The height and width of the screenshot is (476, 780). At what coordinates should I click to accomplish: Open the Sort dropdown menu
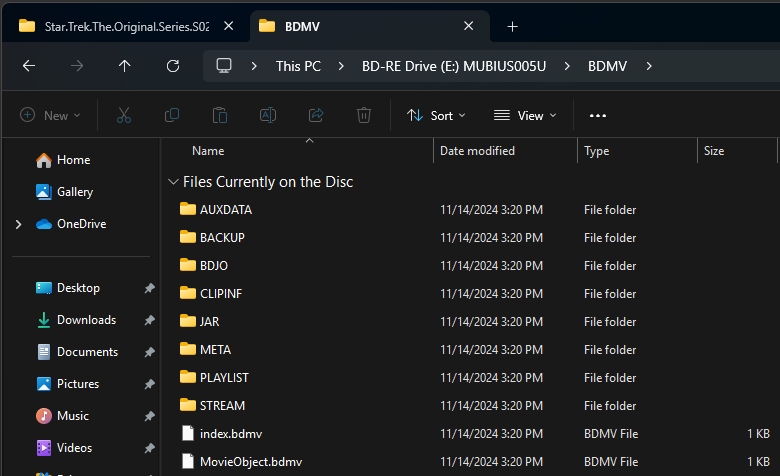[x=436, y=115]
